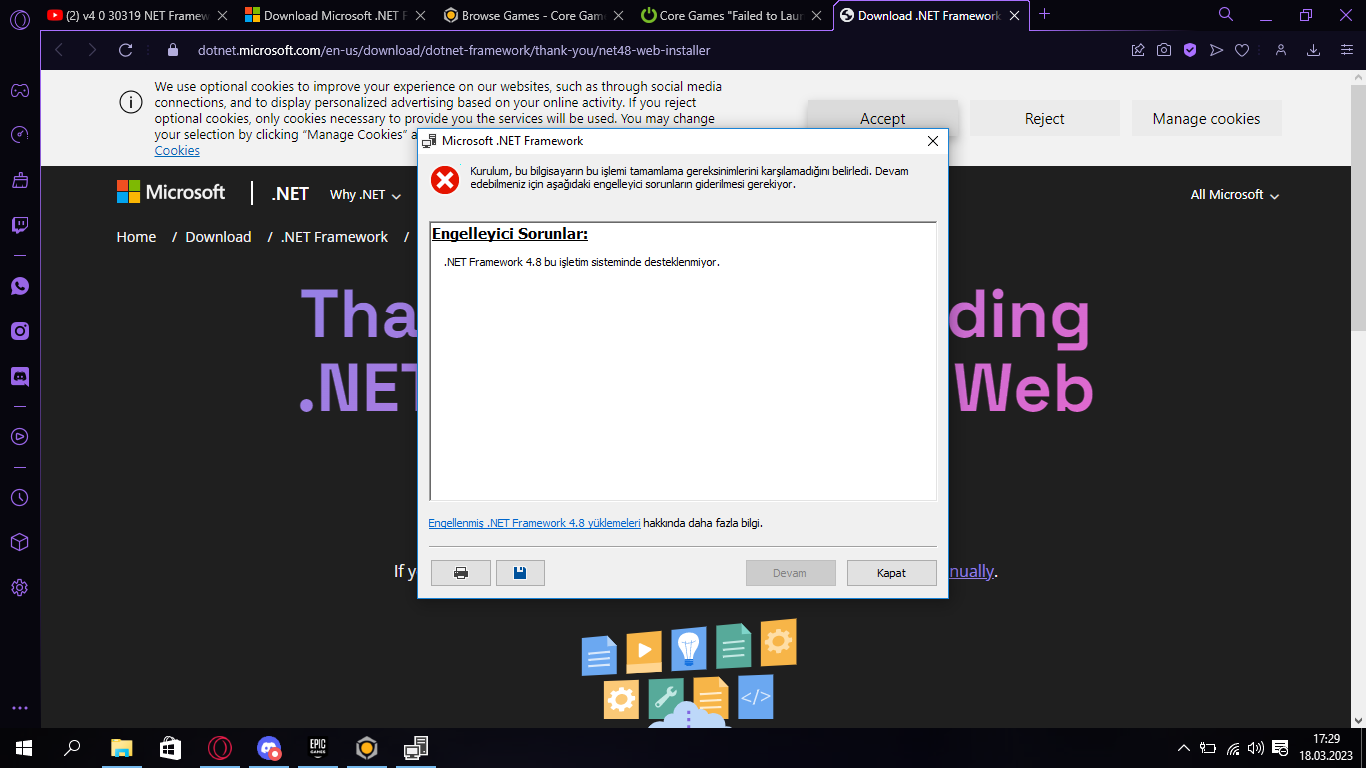Click the Microsoft logo on the page

(x=171, y=192)
